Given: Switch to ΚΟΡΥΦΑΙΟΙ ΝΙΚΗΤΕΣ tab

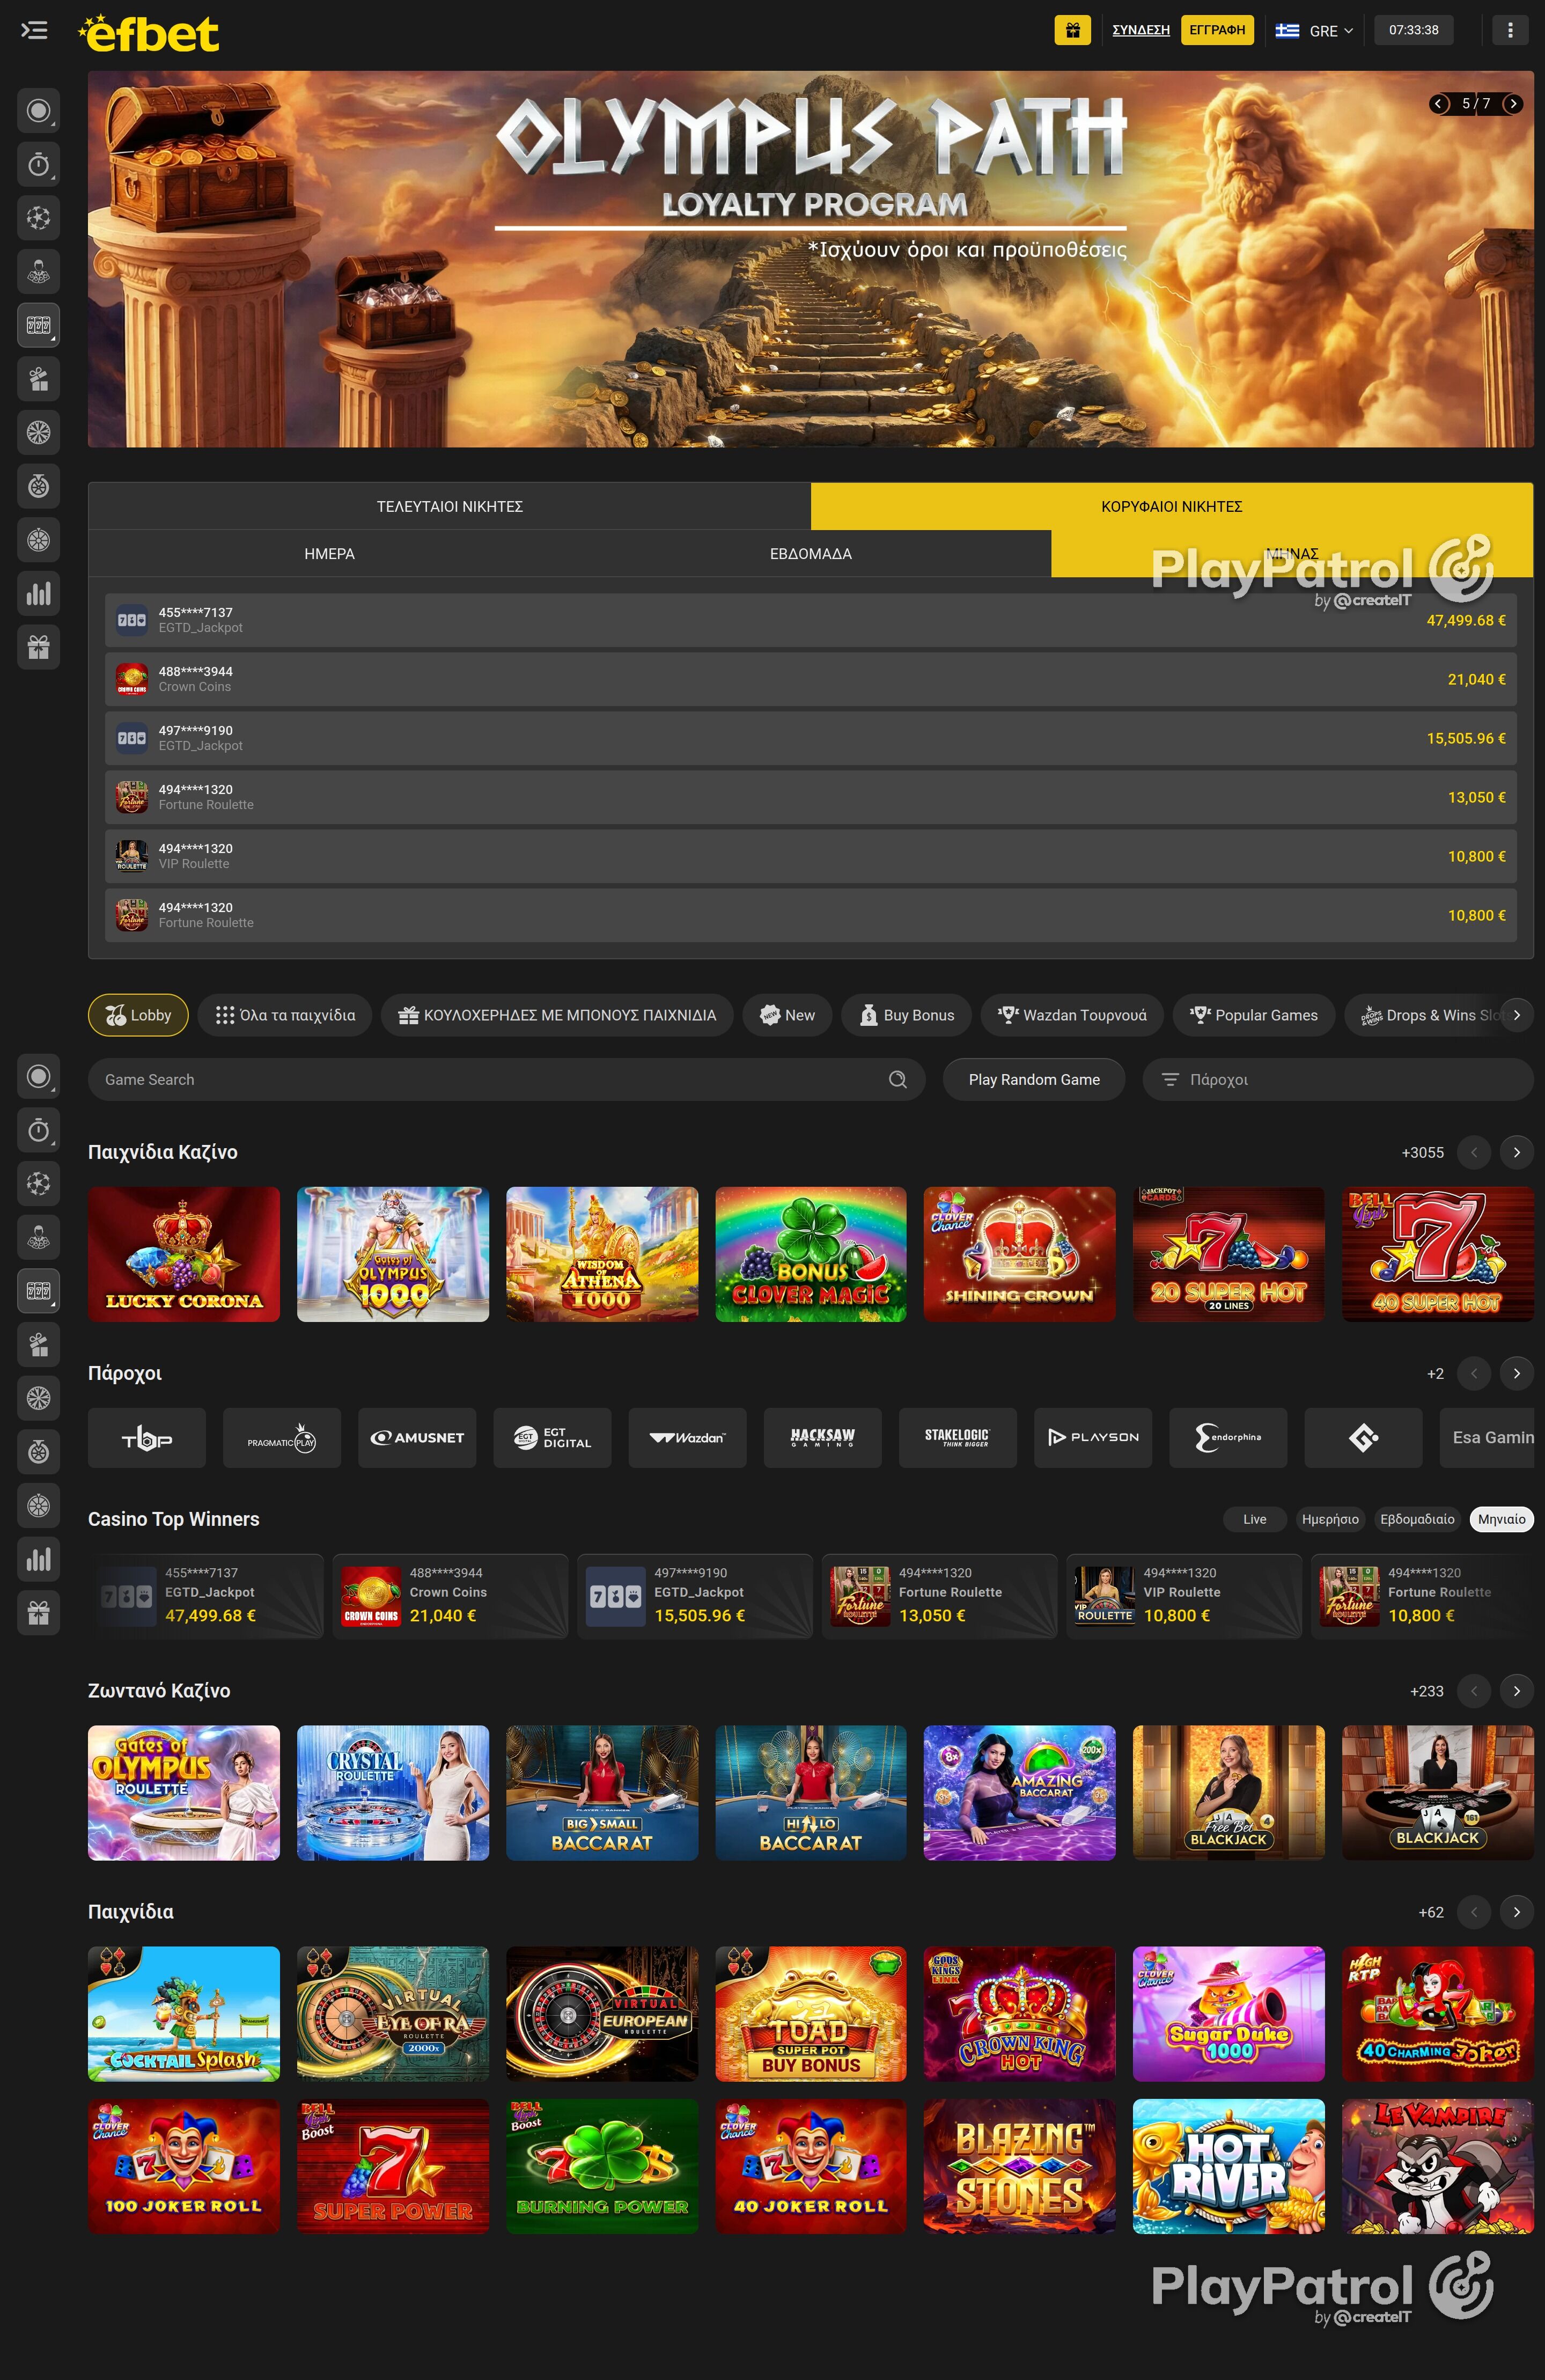Looking at the screenshot, I should (x=1171, y=506).
